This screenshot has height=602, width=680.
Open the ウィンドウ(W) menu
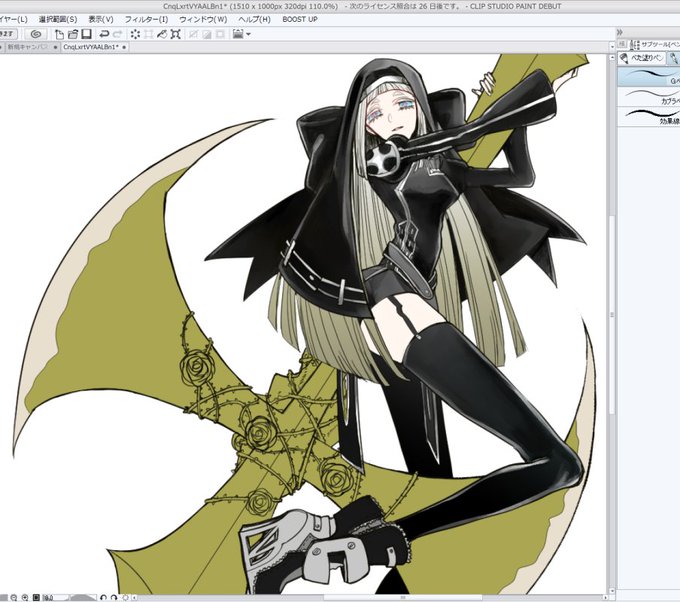[x=203, y=20]
